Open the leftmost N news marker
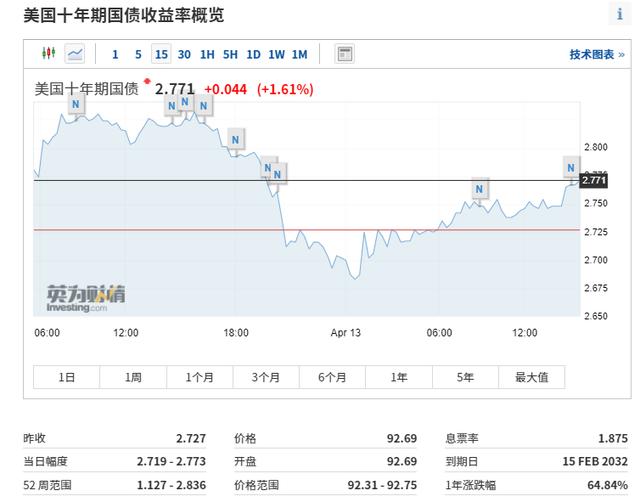Screen dimensions: 640x502 [76, 104]
